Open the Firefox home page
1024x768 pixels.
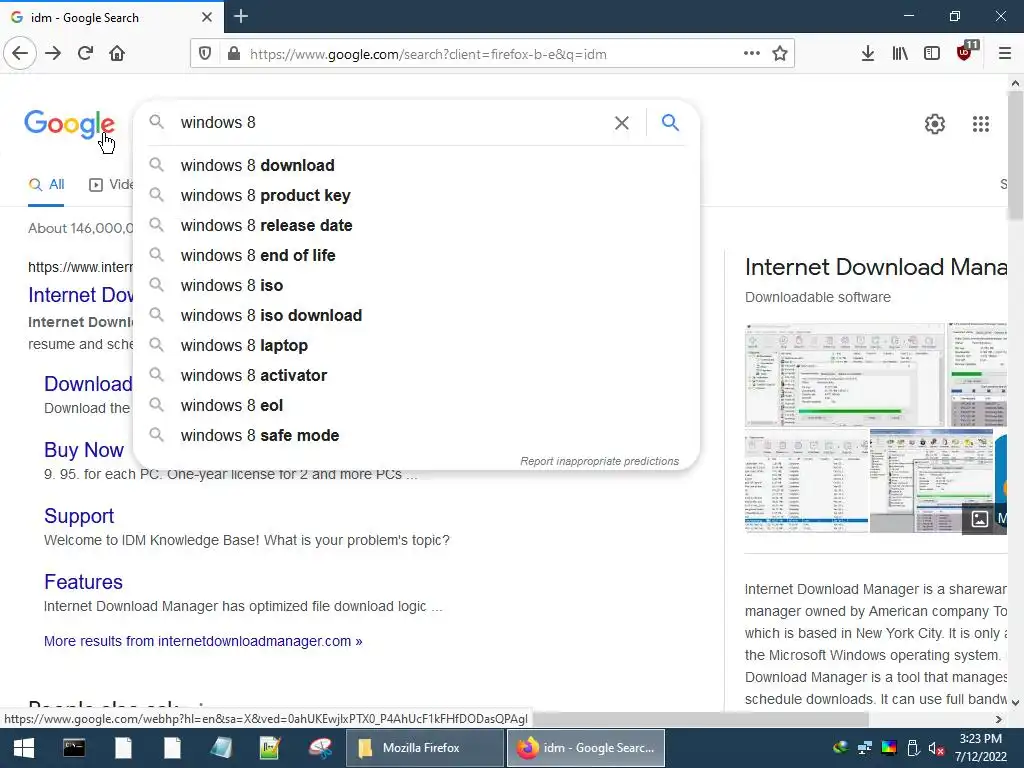click(117, 53)
